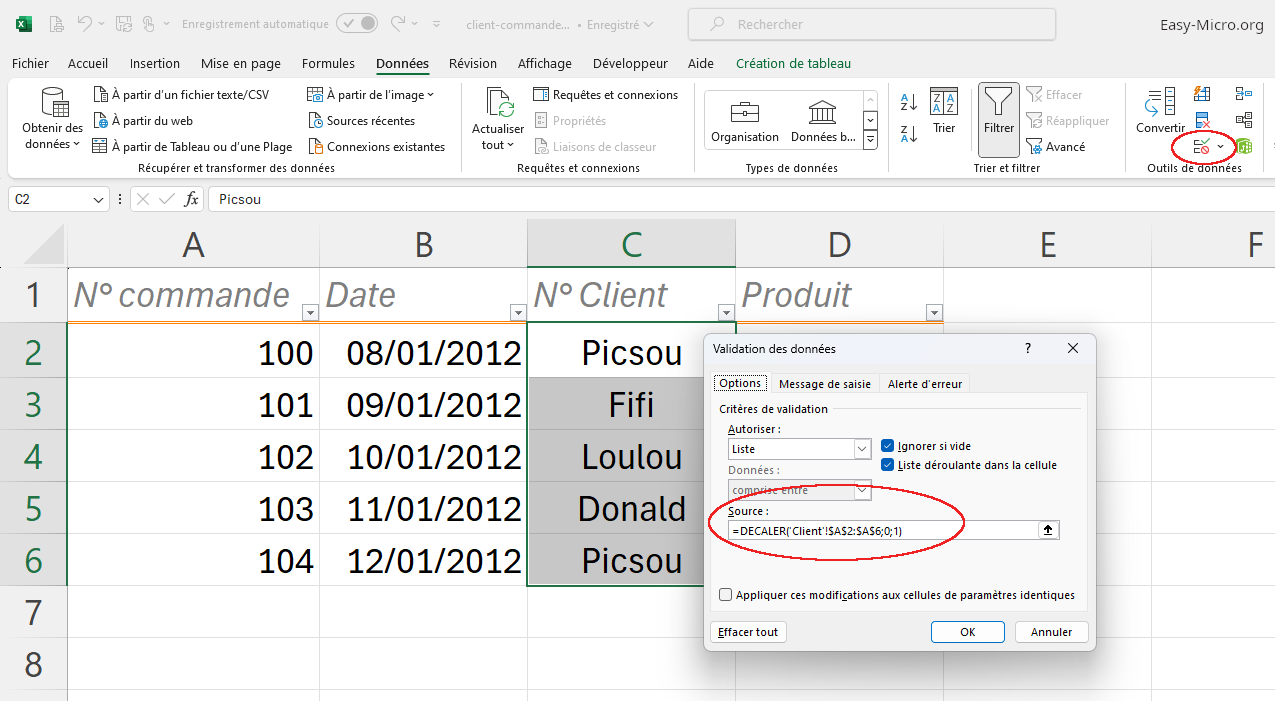Open filter dropdown on N° Client header

[726, 312]
